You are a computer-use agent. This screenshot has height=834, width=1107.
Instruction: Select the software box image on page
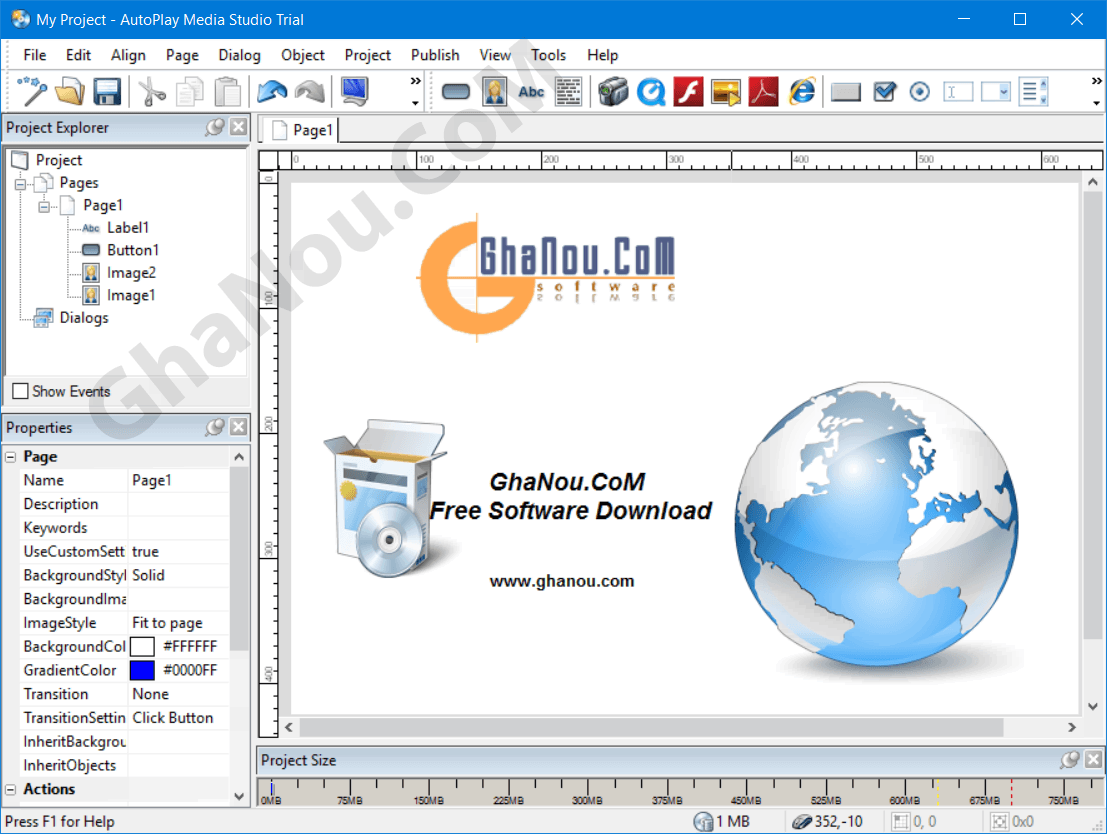coord(385,499)
